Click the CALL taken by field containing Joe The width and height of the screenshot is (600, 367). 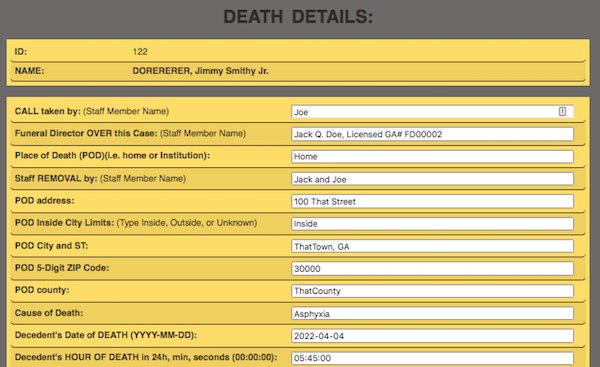tap(432, 112)
